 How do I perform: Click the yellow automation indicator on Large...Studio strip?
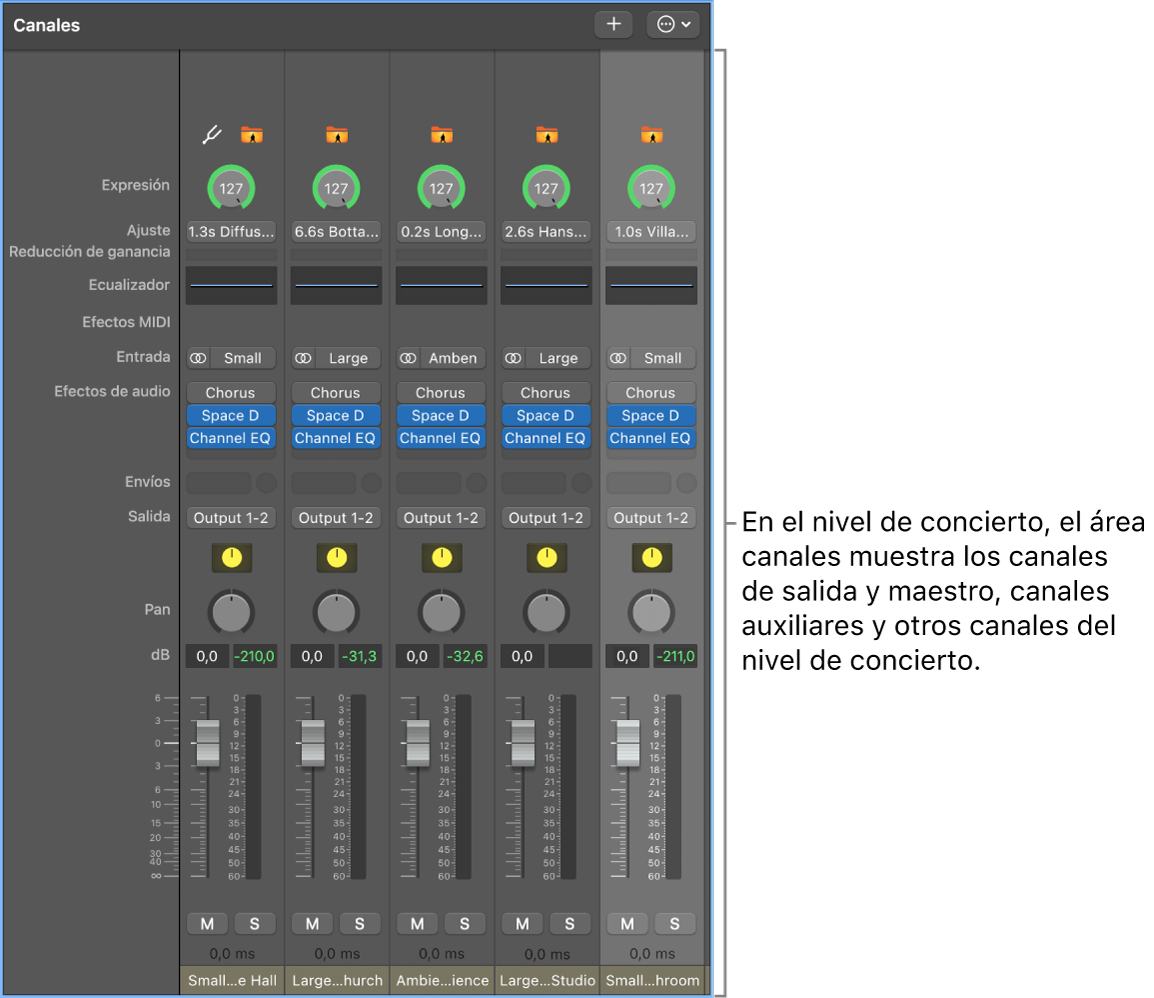pyautogui.click(x=547, y=558)
